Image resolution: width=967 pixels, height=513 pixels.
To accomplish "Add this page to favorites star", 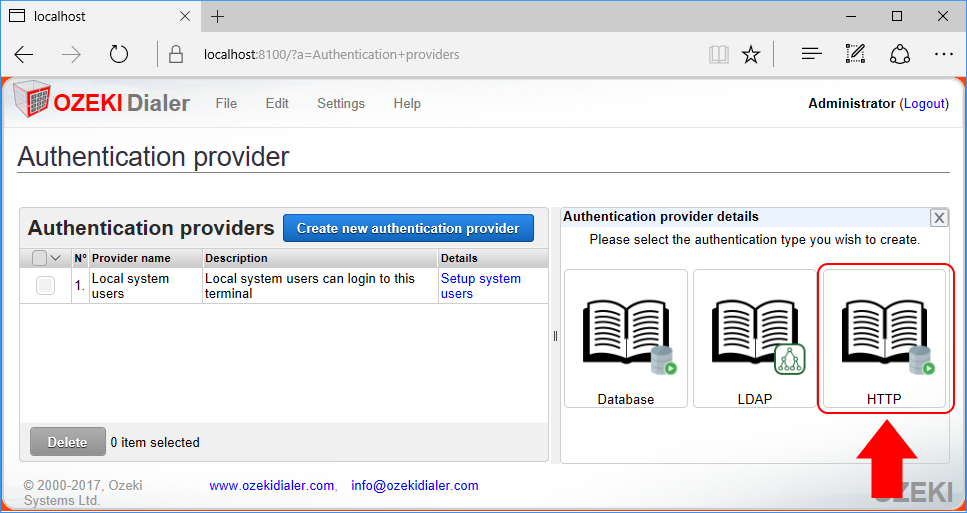I will [751, 54].
